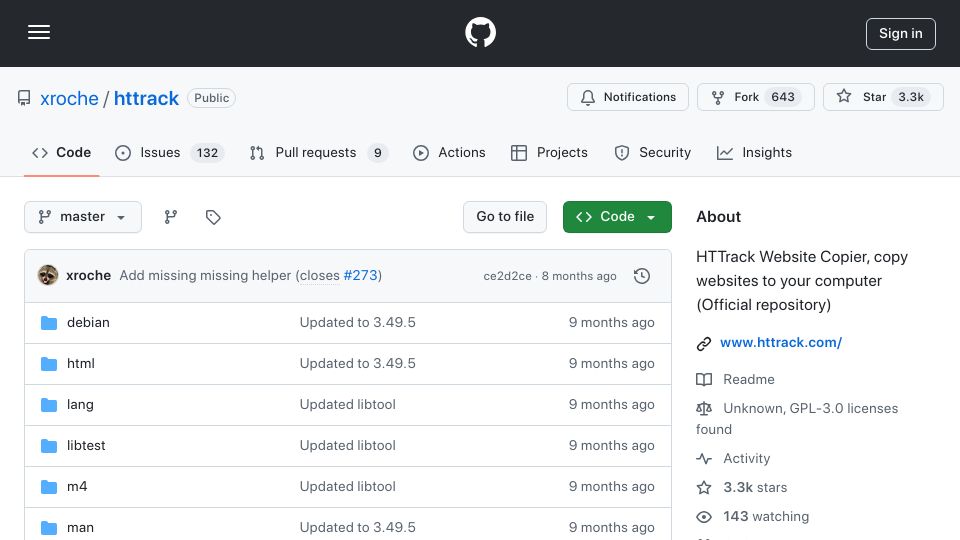Click xroche avatar in commit row
This screenshot has height=540, width=960.
click(48, 276)
